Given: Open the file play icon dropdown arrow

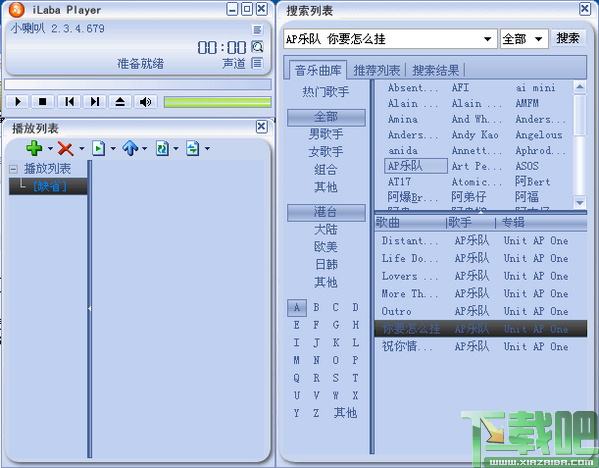Looking at the screenshot, I should point(113,148).
